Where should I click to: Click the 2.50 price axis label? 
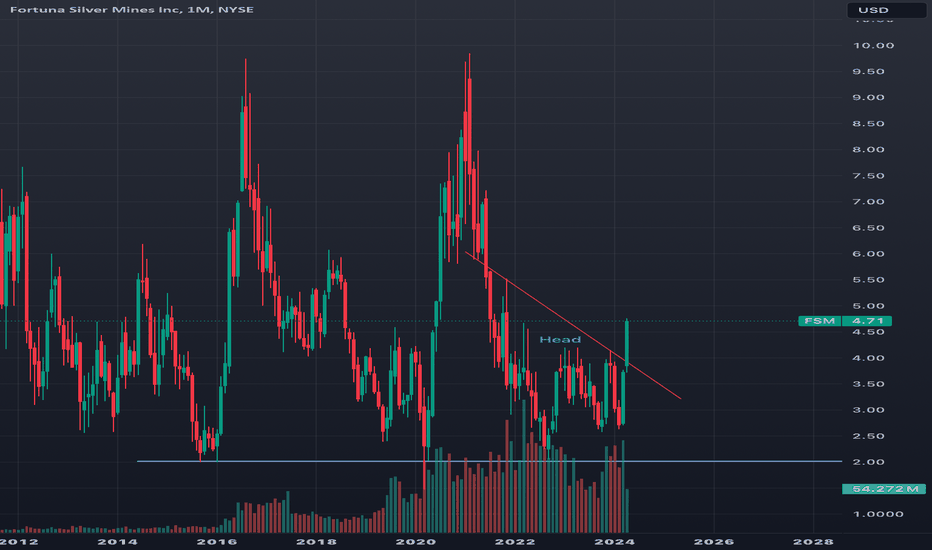(x=868, y=436)
